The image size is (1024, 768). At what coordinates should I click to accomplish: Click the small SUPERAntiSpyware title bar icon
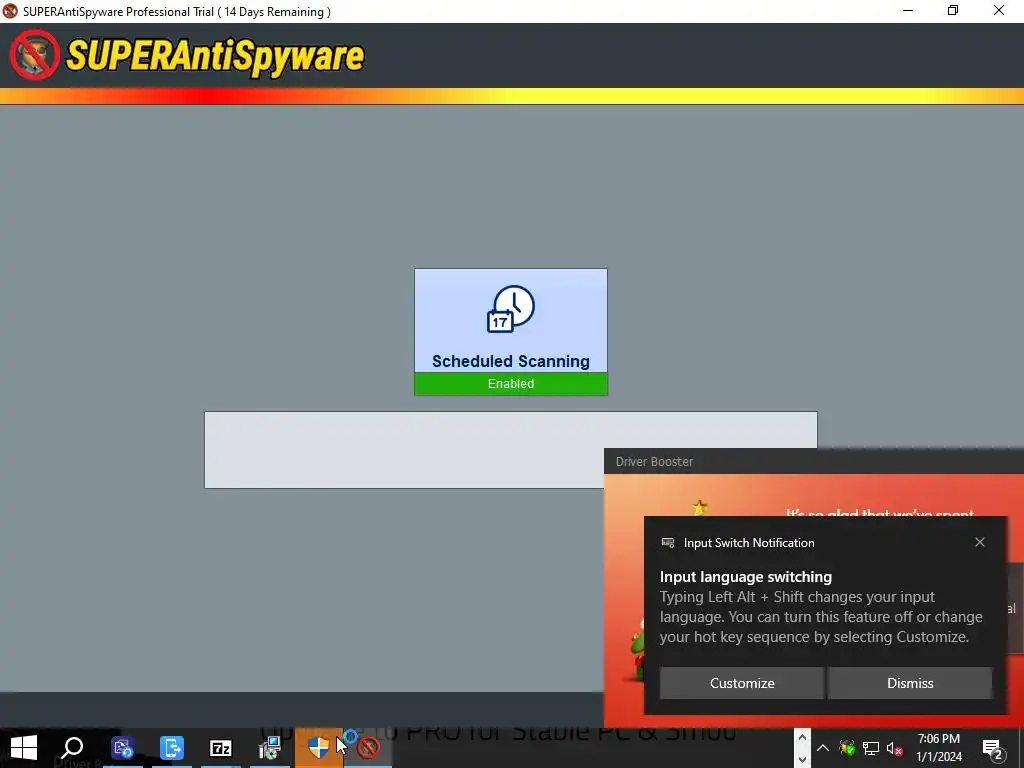pyautogui.click(x=10, y=11)
